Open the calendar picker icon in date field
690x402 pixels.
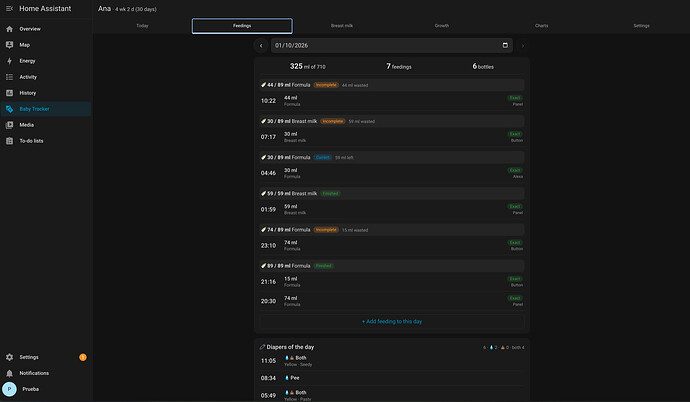pos(505,45)
